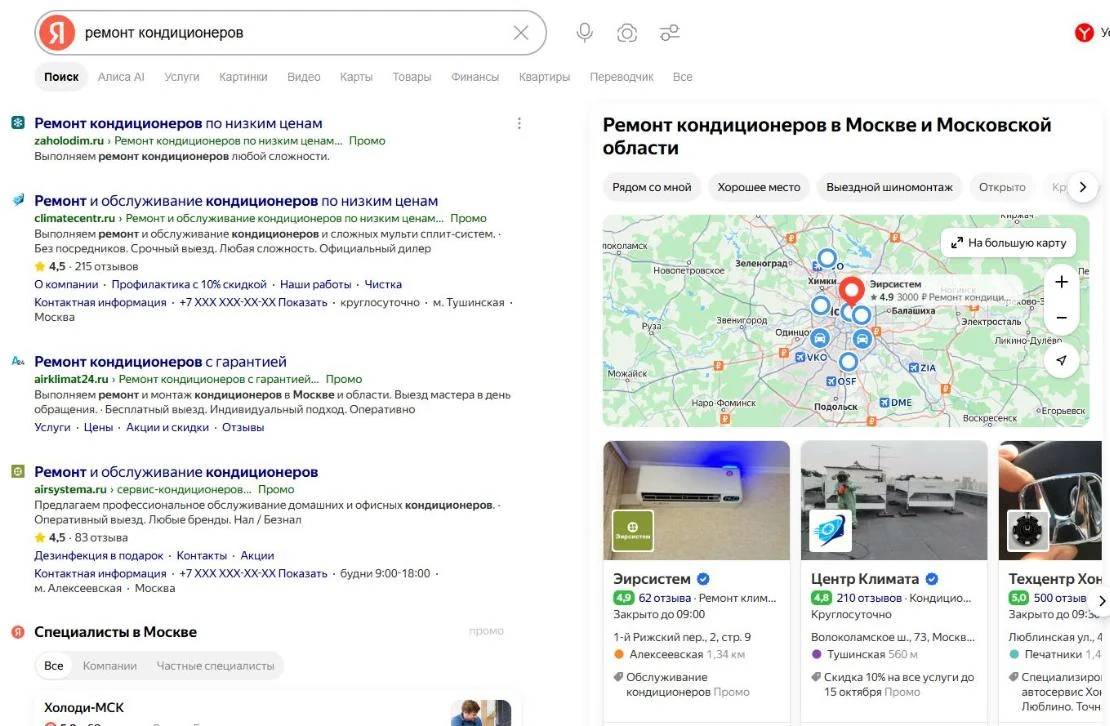Start voice search with microphone icon
The height and width of the screenshot is (726, 1110).
[584, 33]
